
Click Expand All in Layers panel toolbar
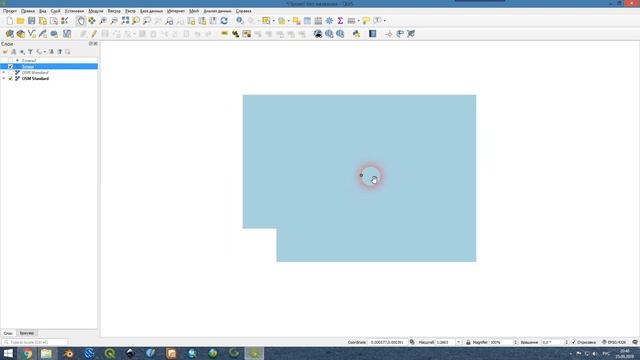pos(51,52)
